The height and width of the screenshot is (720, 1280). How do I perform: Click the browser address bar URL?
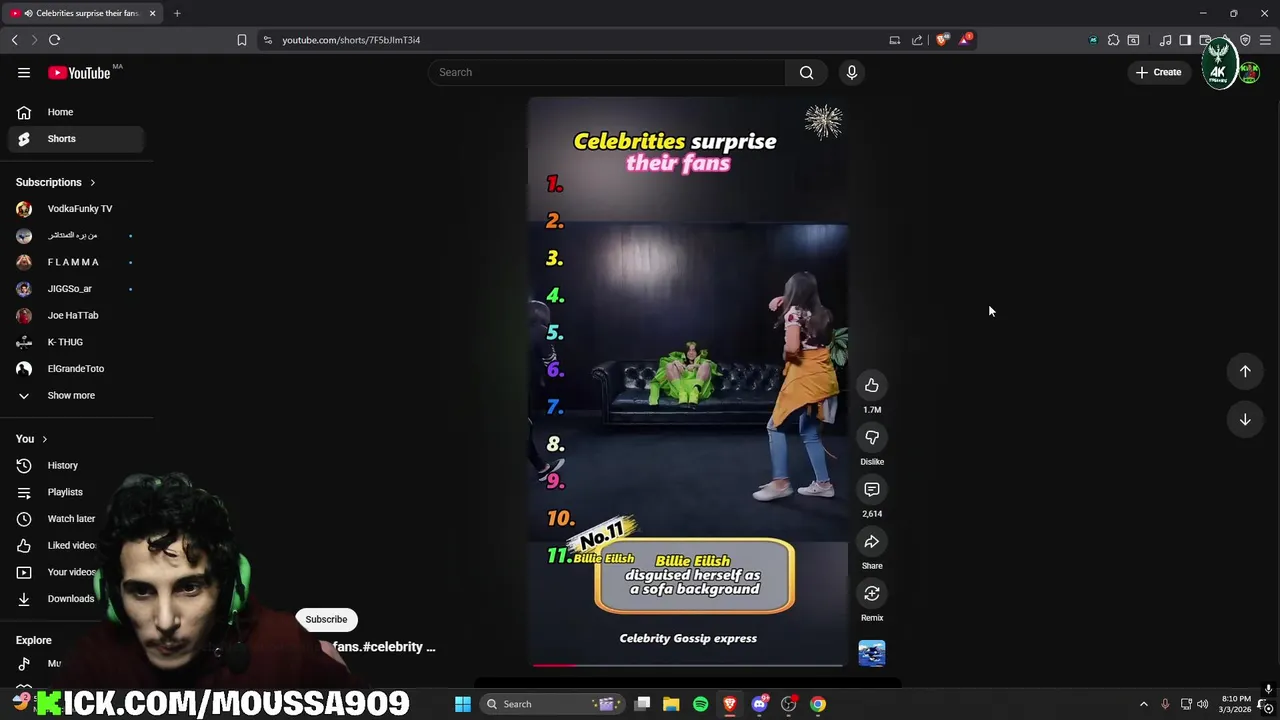tap(351, 40)
